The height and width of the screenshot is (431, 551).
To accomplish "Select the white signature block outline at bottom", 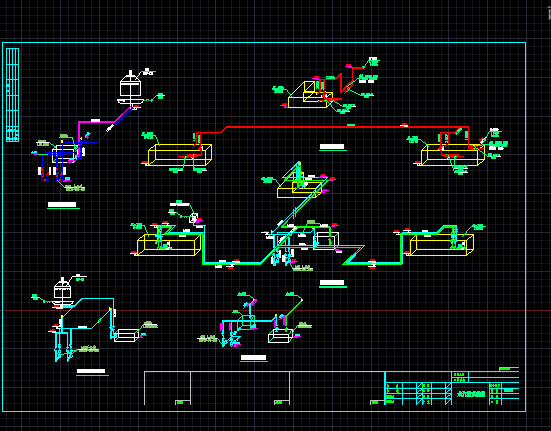I will [x=264, y=388].
